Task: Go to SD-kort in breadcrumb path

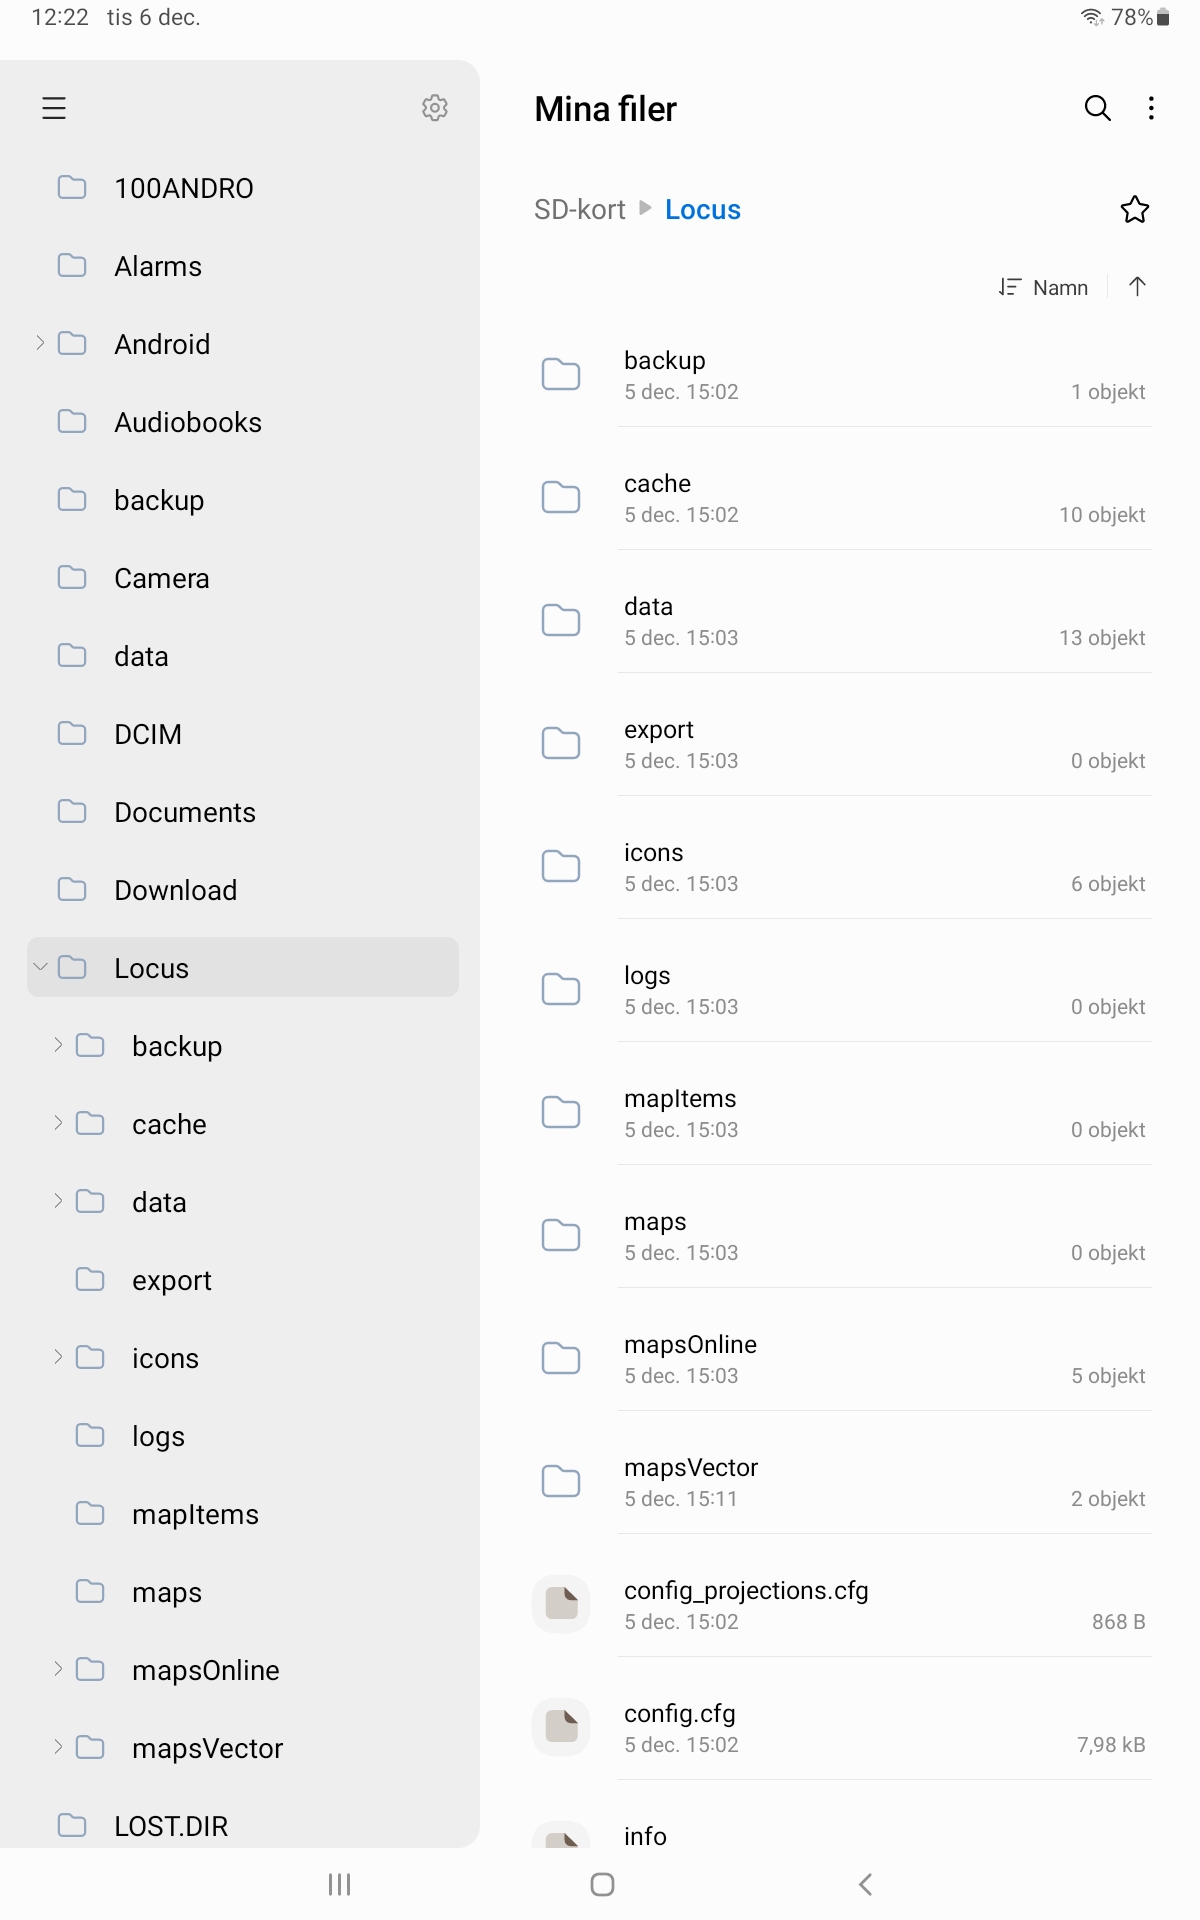Action: tap(579, 210)
